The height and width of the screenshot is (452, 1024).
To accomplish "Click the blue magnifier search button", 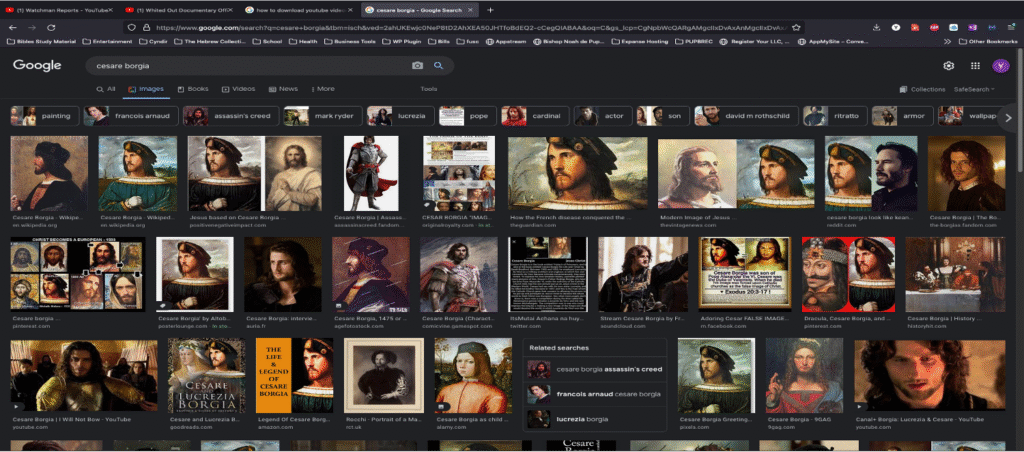I will (x=438, y=66).
